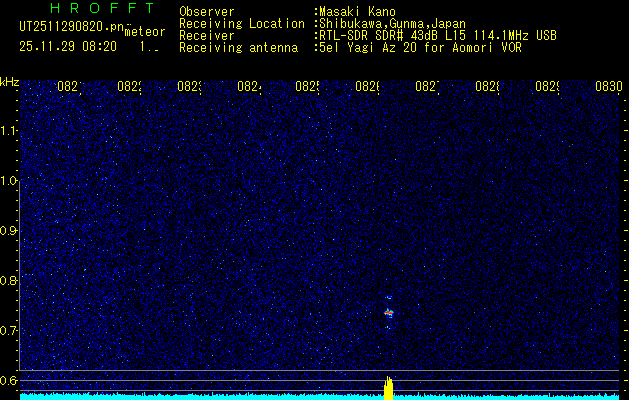Click the yellow signal spike in the power graph
This screenshot has width=629, height=400.
pos(388,388)
